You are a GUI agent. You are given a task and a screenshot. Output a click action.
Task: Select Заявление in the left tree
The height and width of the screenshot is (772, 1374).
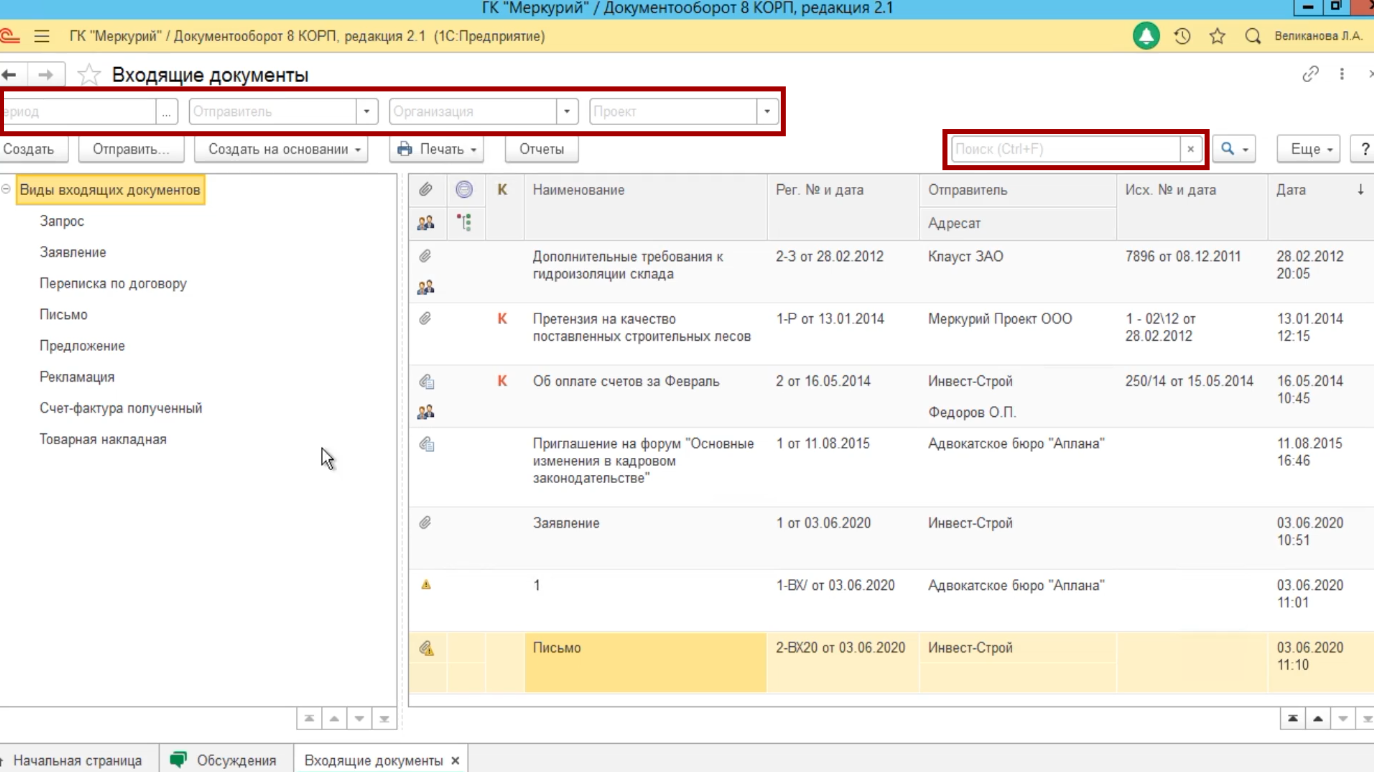coord(73,252)
